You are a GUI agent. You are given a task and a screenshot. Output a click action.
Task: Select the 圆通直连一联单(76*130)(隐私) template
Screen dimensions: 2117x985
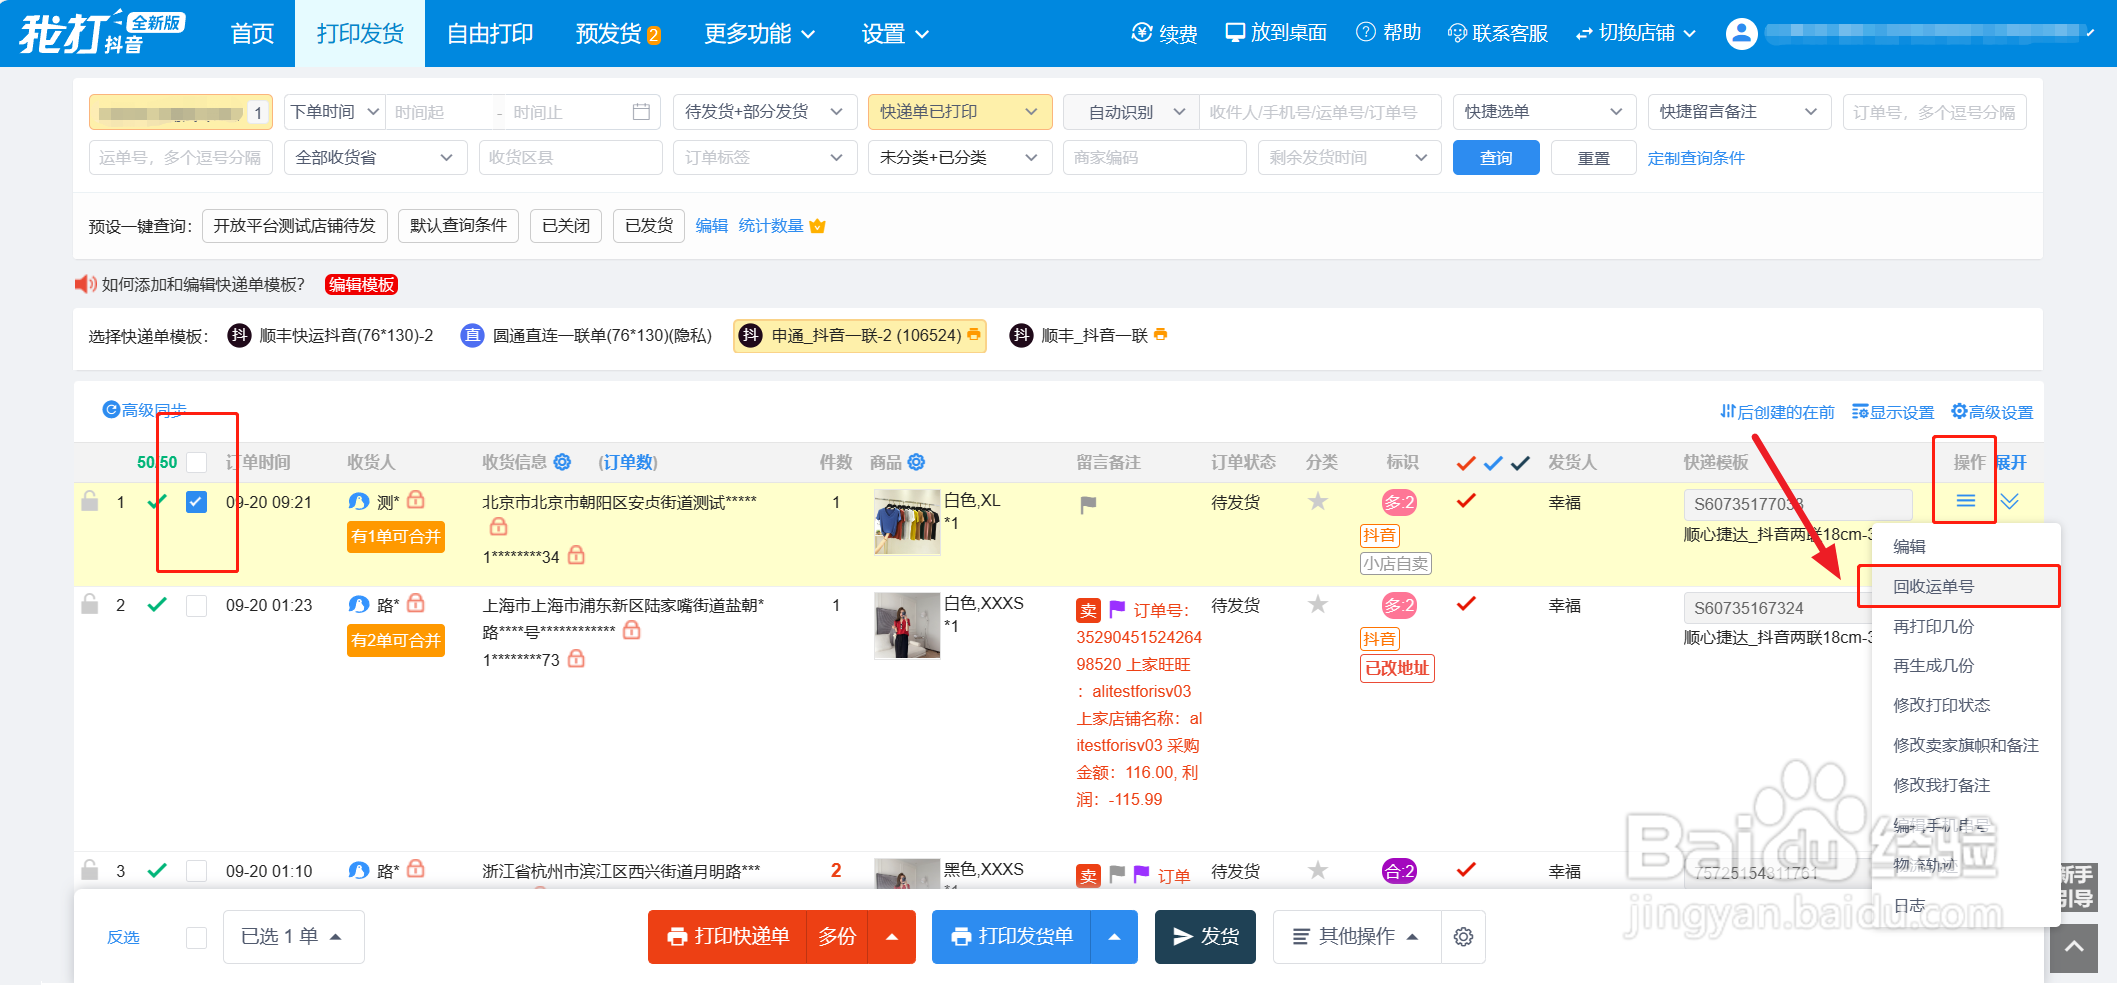coord(586,335)
